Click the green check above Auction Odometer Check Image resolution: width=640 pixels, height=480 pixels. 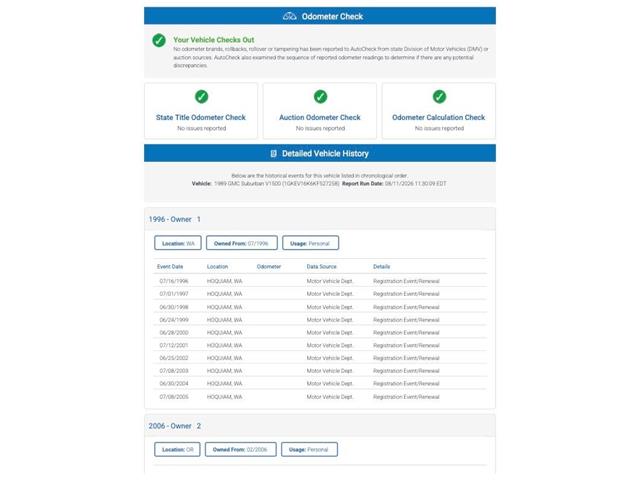click(320, 97)
